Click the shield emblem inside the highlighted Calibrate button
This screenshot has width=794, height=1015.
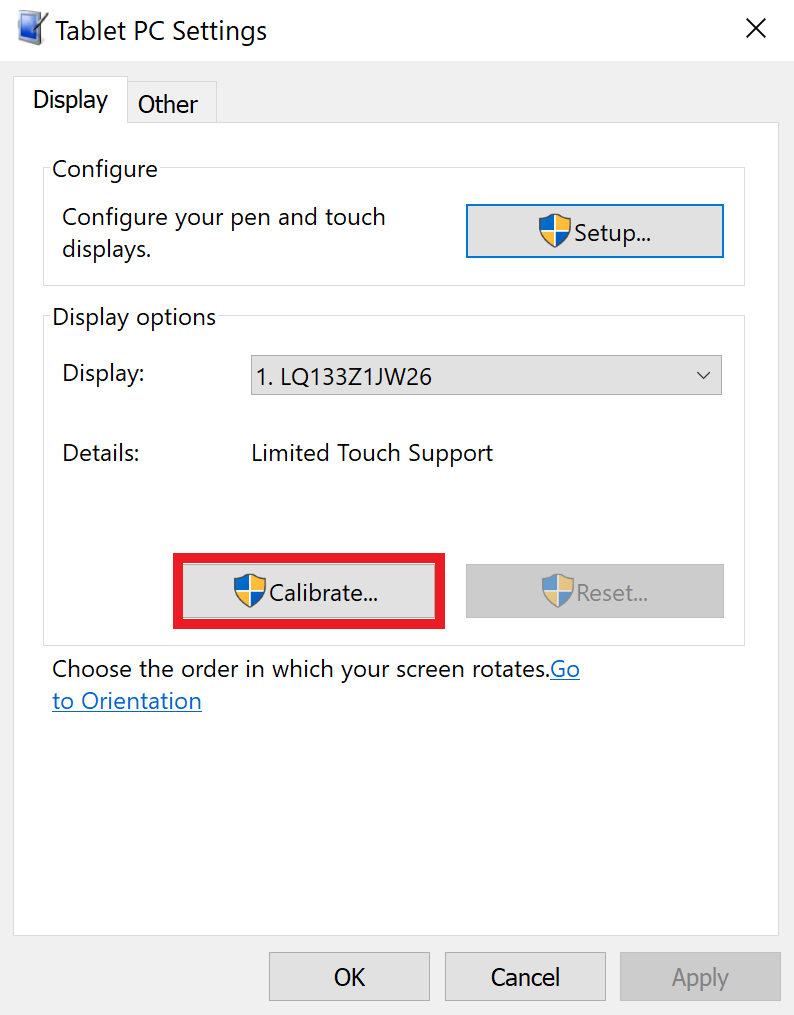pyautogui.click(x=250, y=591)
